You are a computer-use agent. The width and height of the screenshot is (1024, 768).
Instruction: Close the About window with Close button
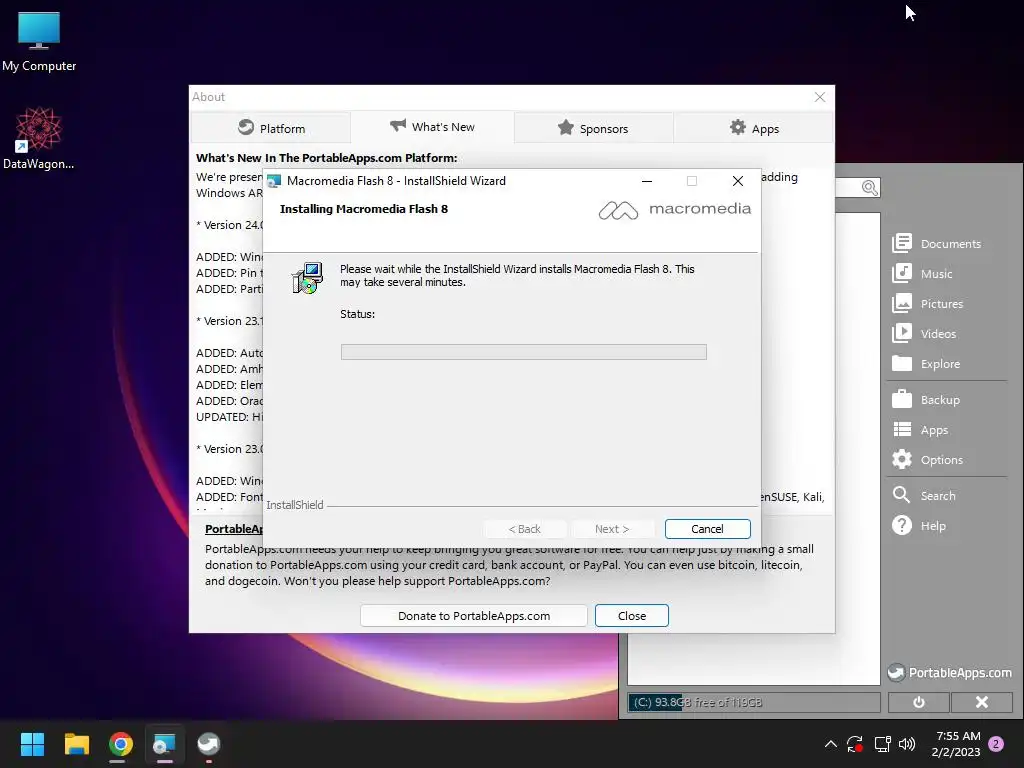(632, 616)
